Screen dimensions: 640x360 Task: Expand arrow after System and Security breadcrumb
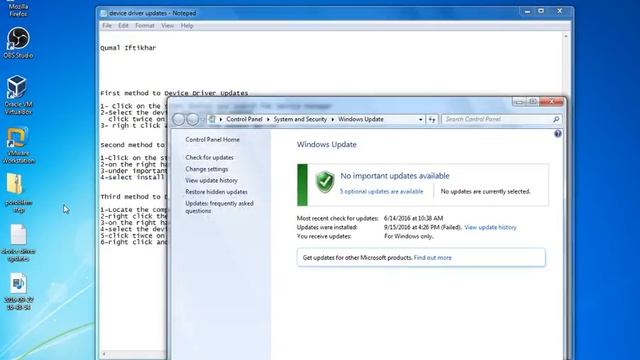333,119
